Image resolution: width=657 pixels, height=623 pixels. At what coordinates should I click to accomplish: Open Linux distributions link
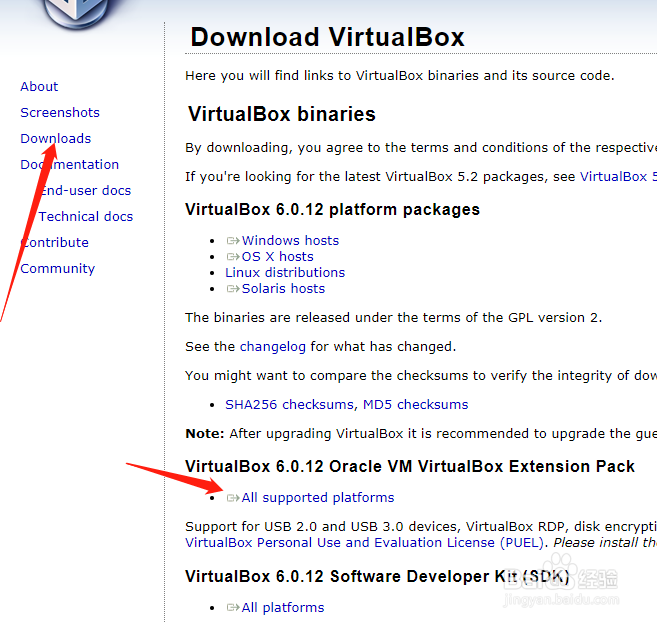285,273
